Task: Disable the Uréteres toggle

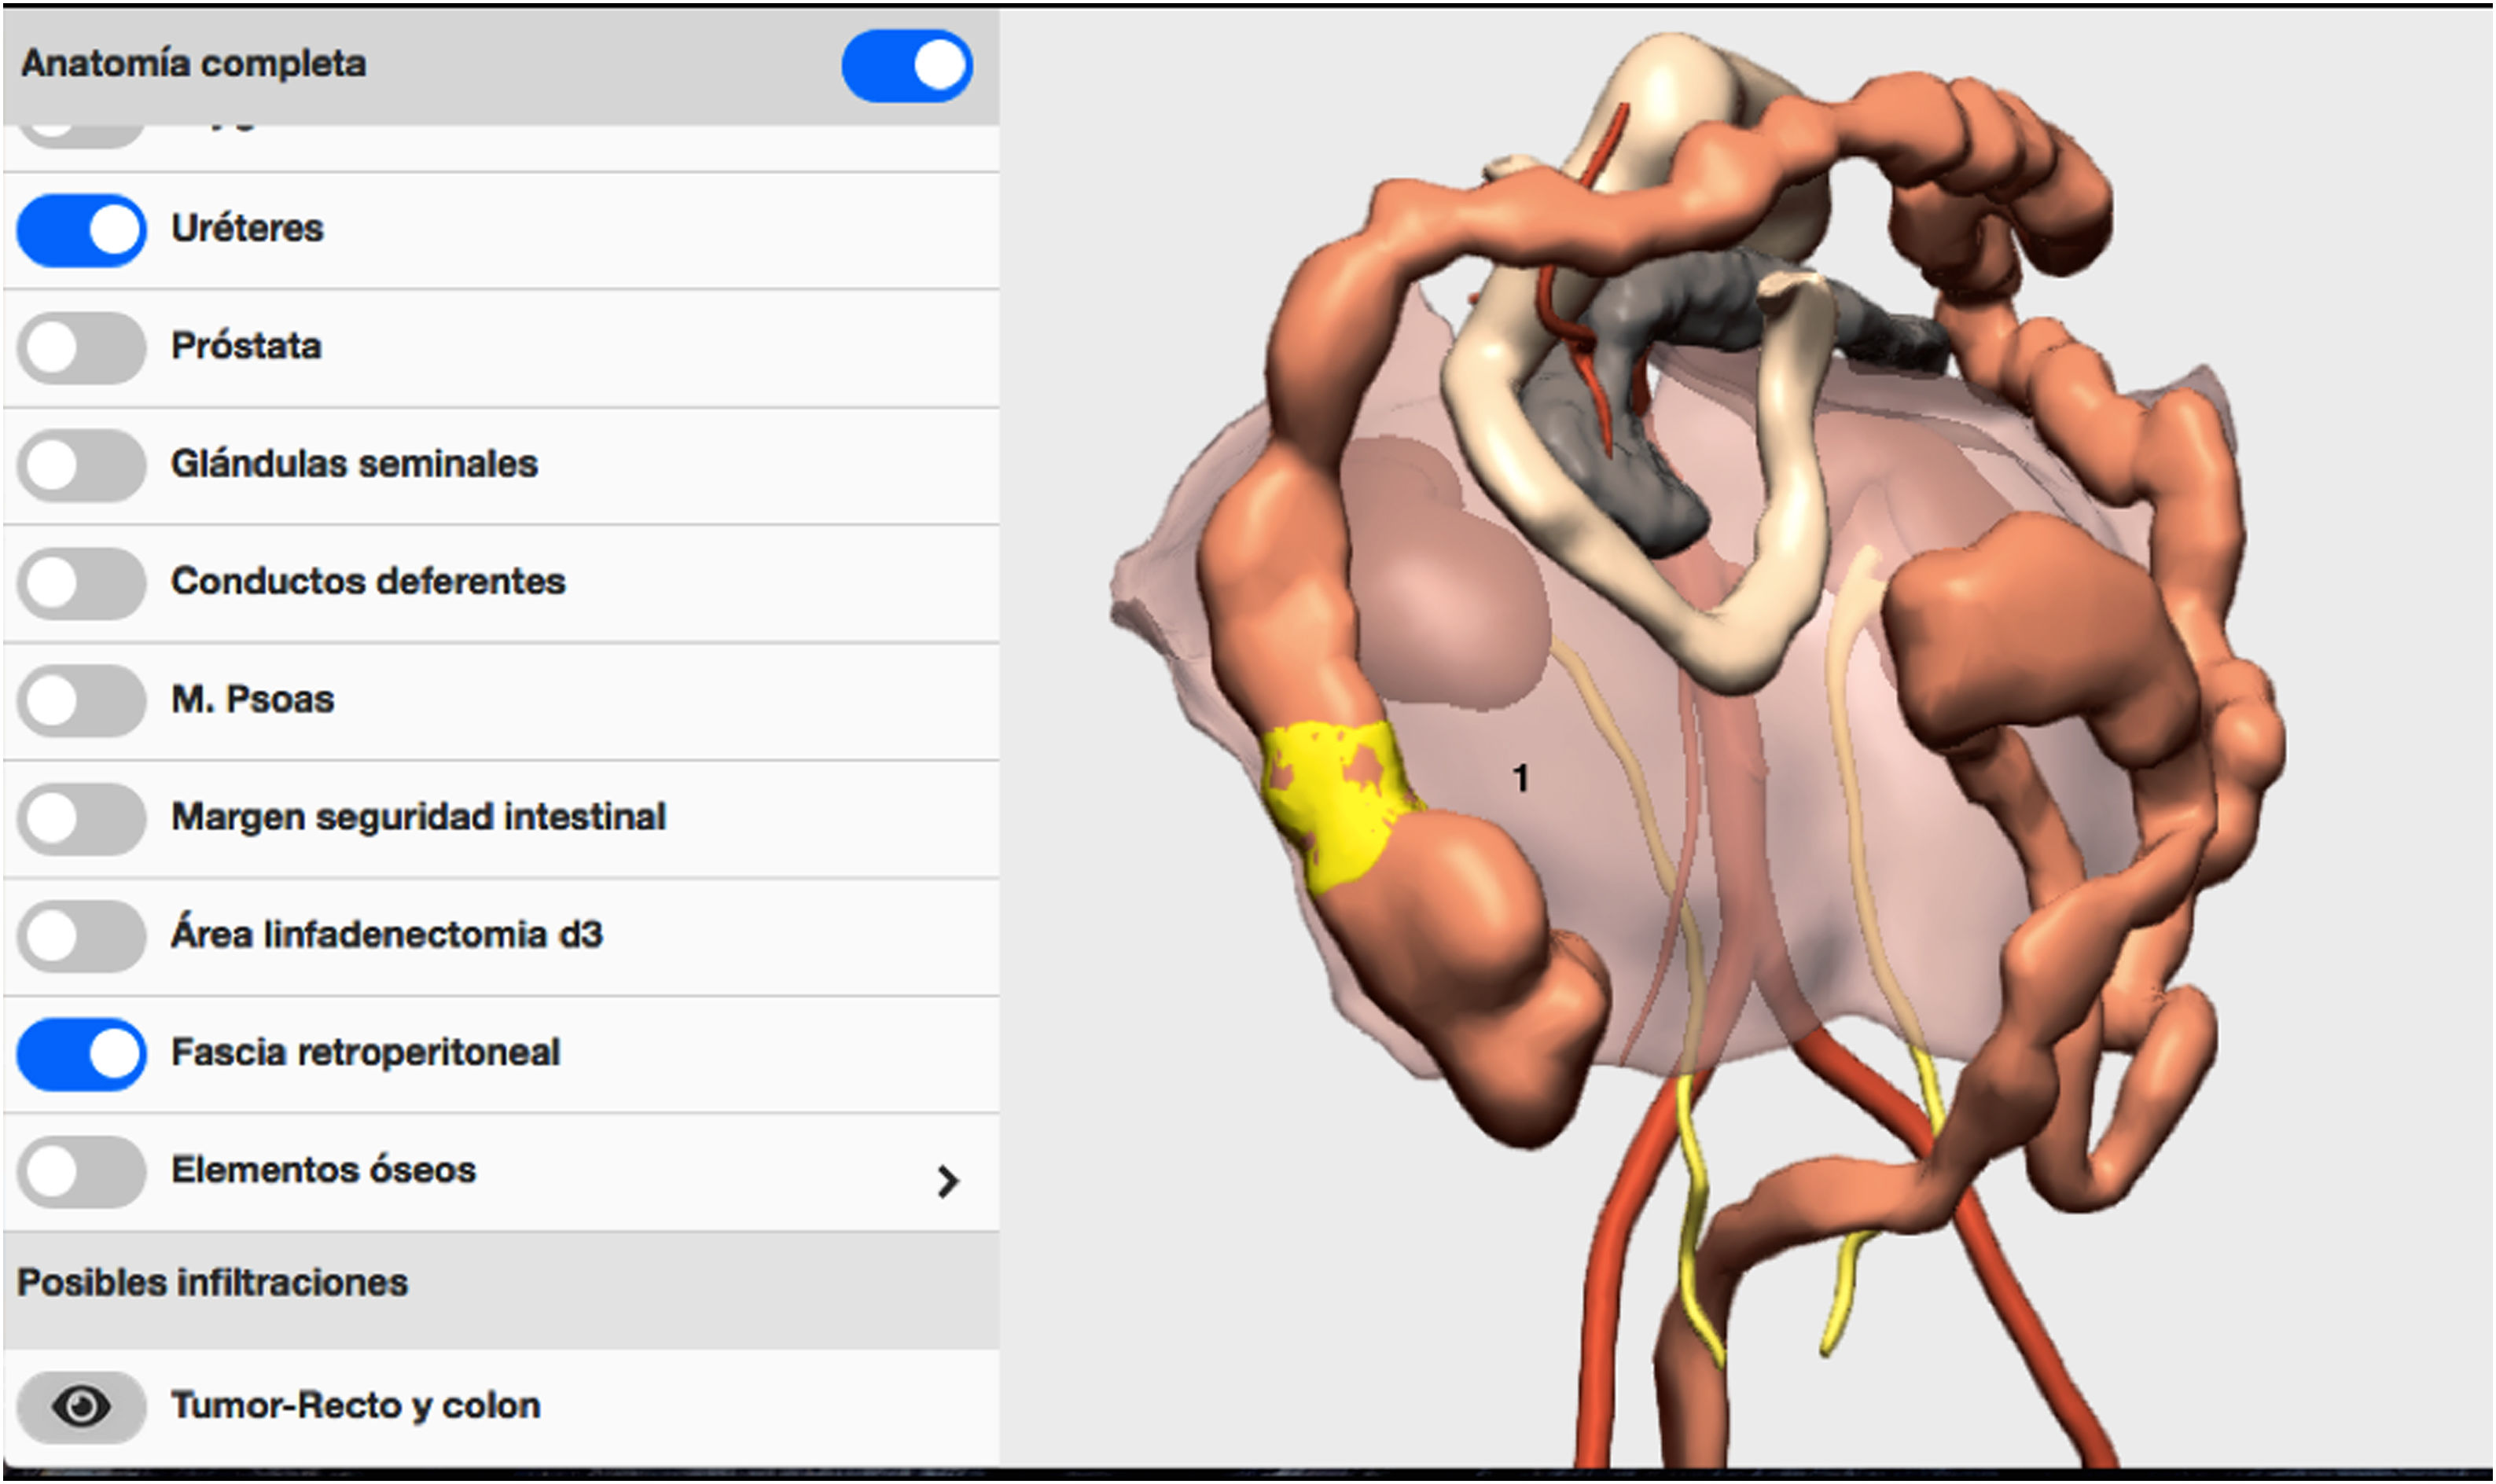Action: coord(81,230)
